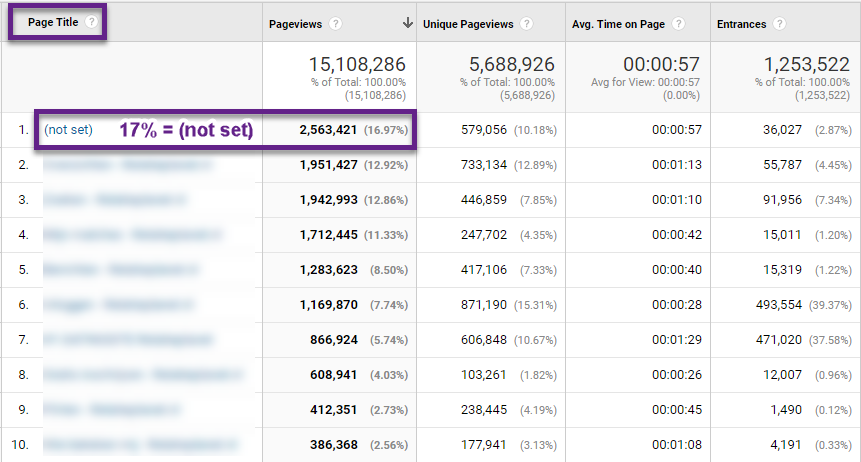Click the help icon beside Page Title
Image resolution: width=861 pixels, height=462 pixels.
coord(91,22)
